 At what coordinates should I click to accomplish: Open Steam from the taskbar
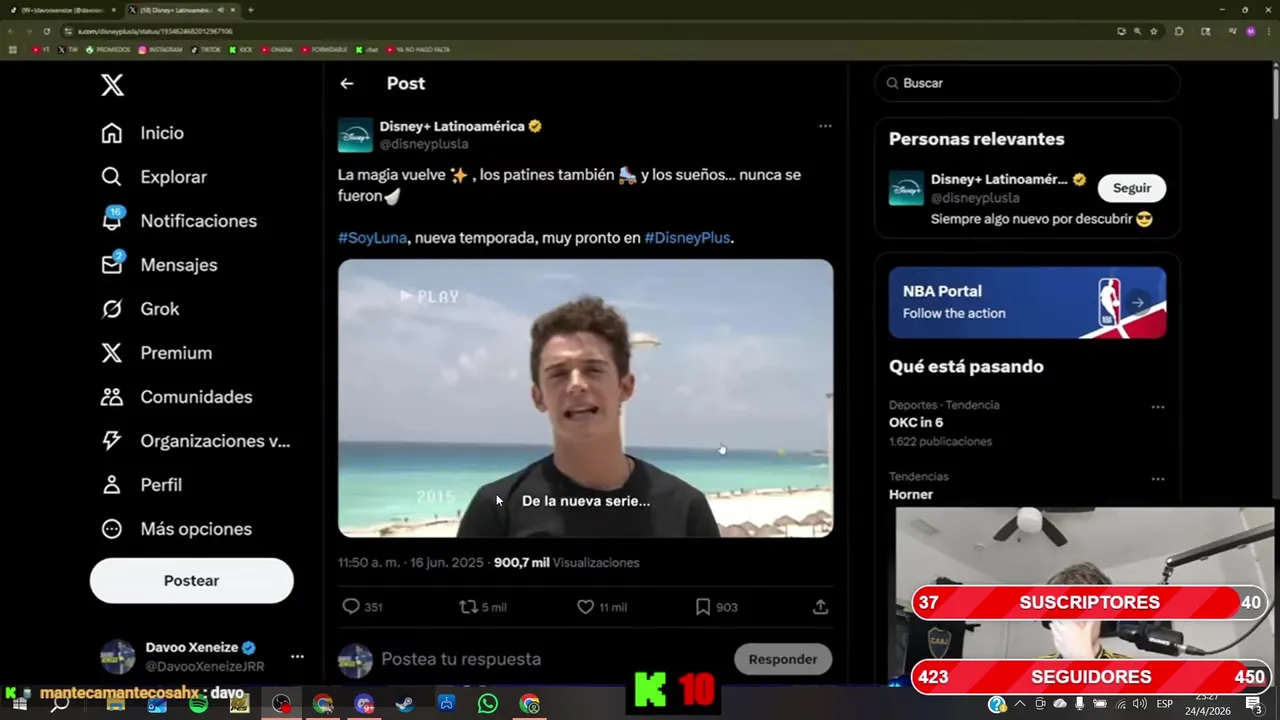pyautogui.click(x=404, y=704)
